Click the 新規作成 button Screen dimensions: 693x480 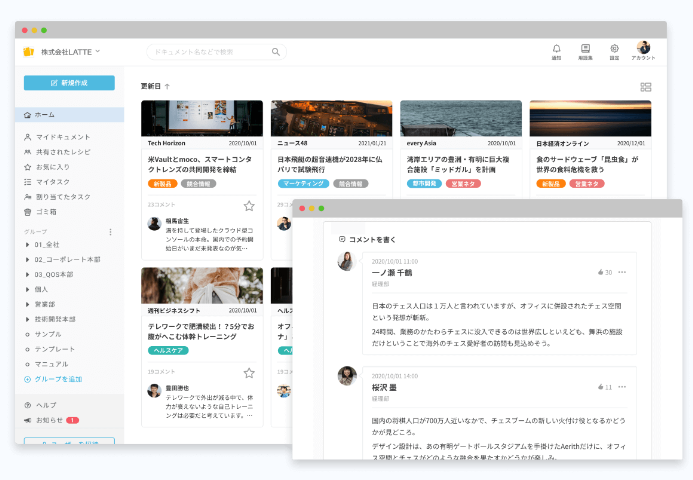coord(69,83)
